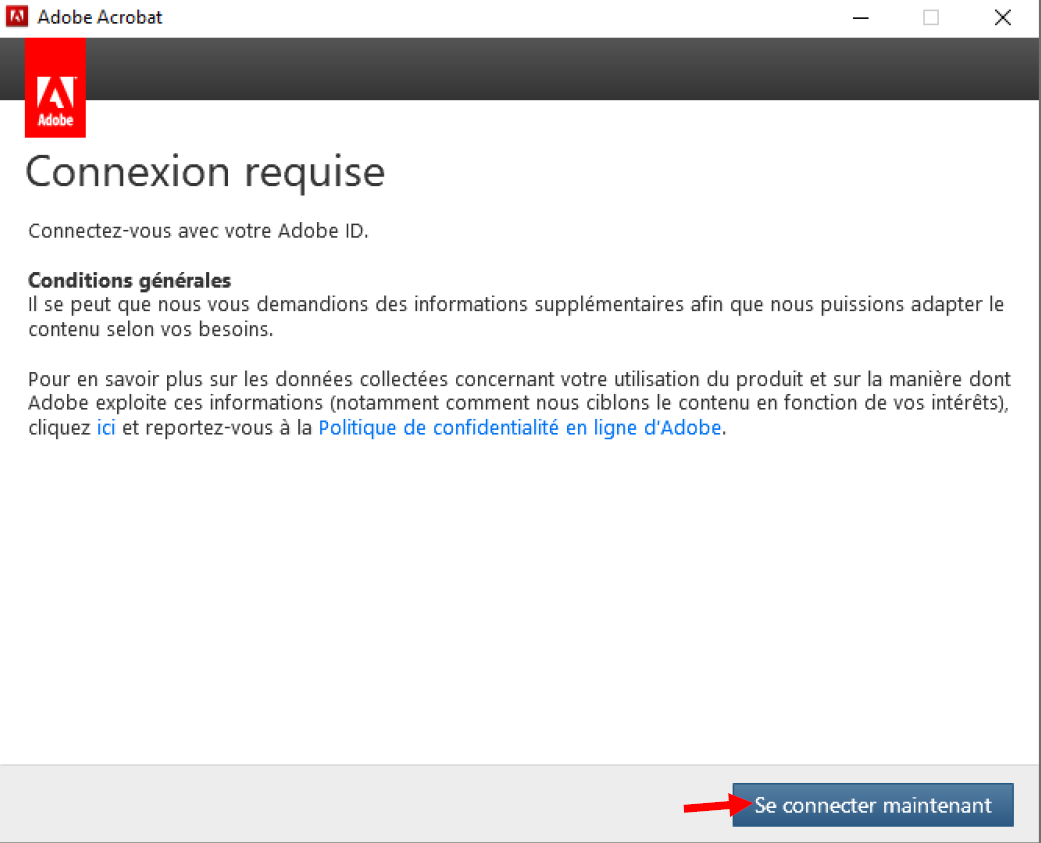1041x843 pixels.
Task: Click the Se connecter maintenant button
Action: pyautogui.click(x=872, y=805)
